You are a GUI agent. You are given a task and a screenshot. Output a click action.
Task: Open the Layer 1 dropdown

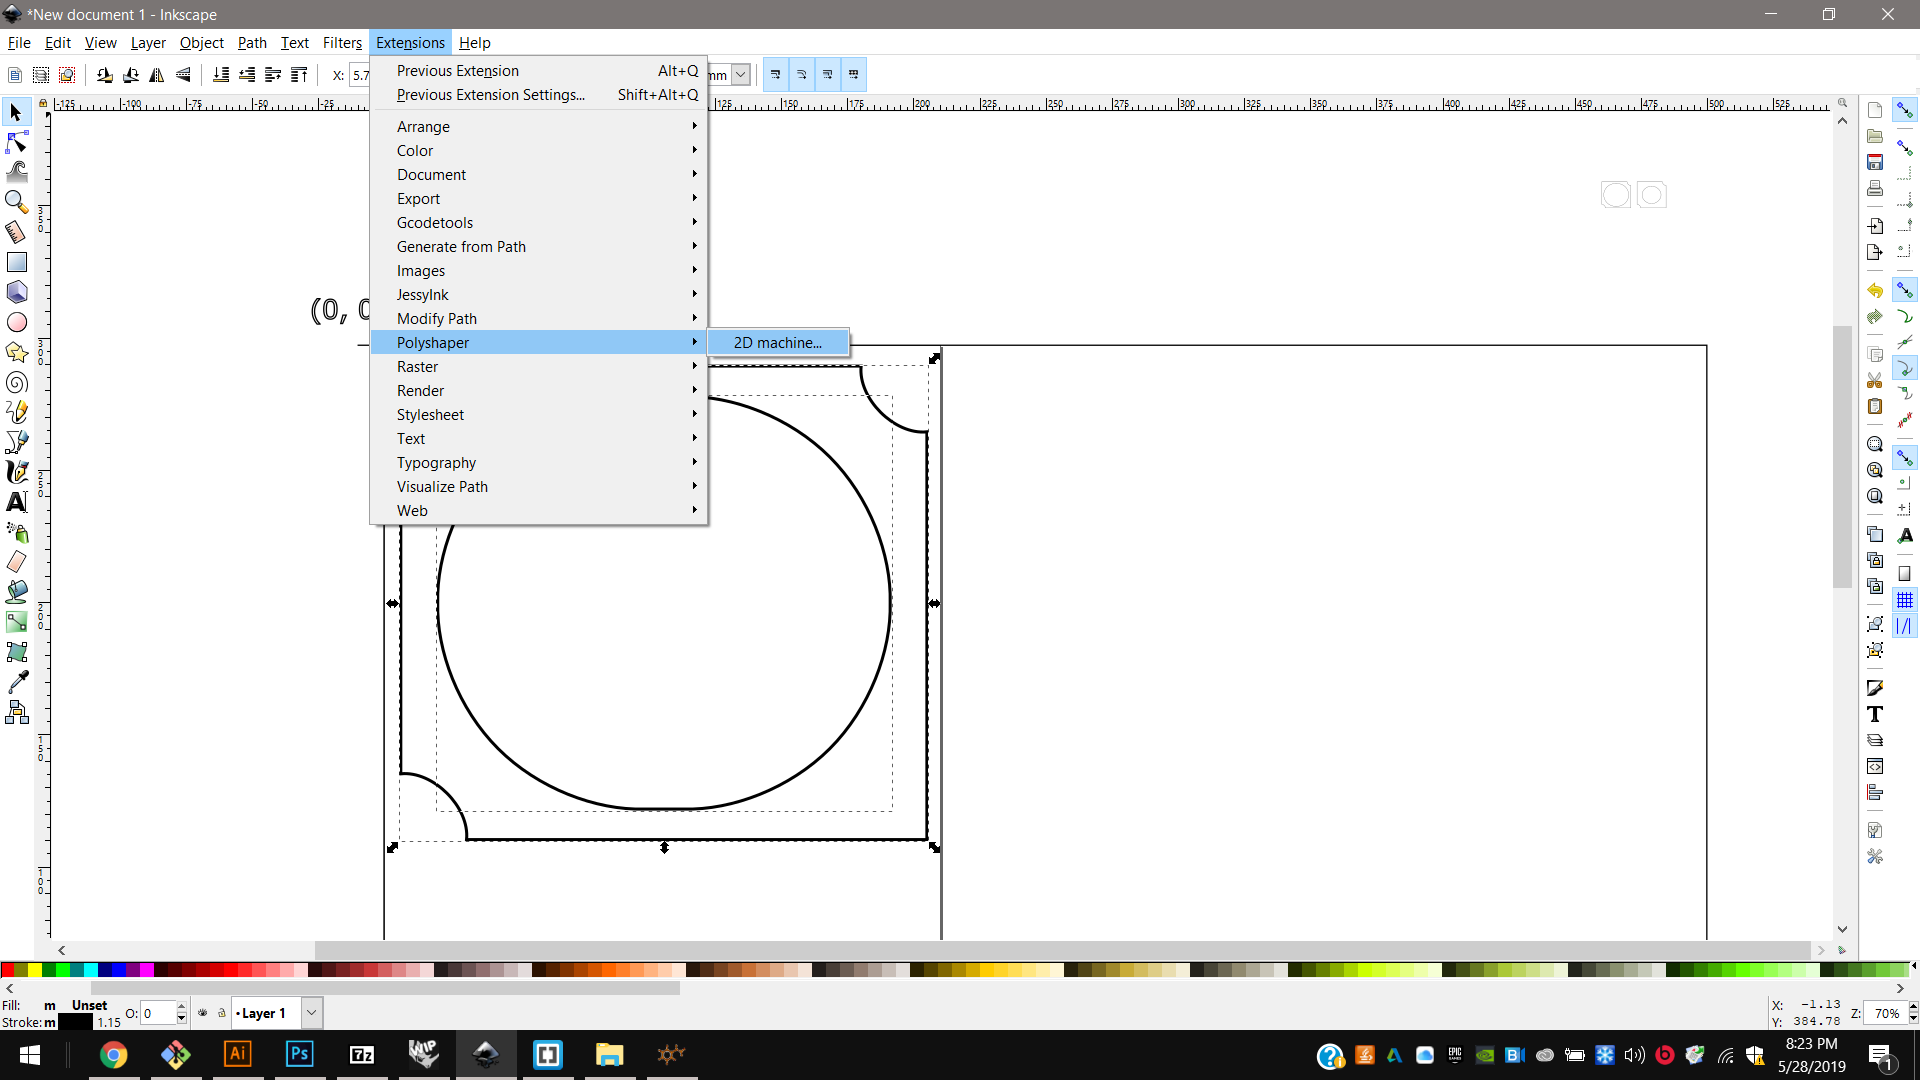(x=311, y=1013)
